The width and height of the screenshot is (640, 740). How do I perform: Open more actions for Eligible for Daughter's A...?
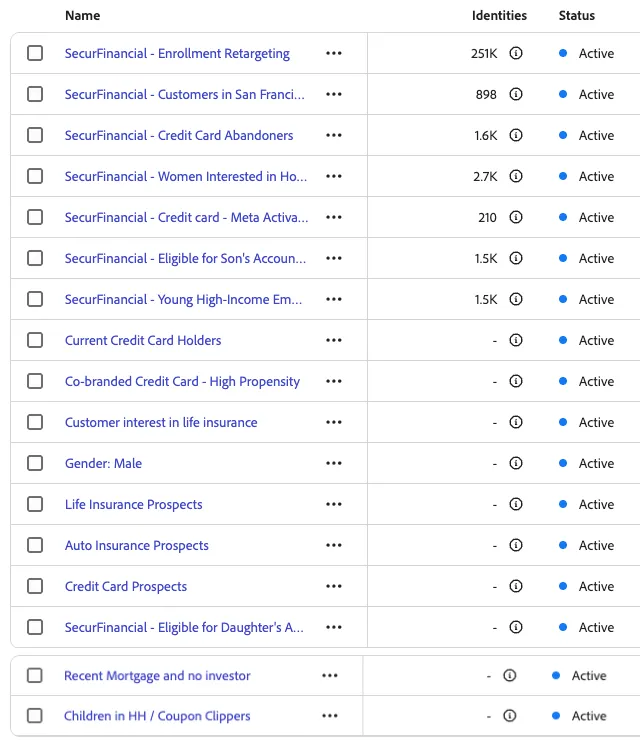point(334,628)
